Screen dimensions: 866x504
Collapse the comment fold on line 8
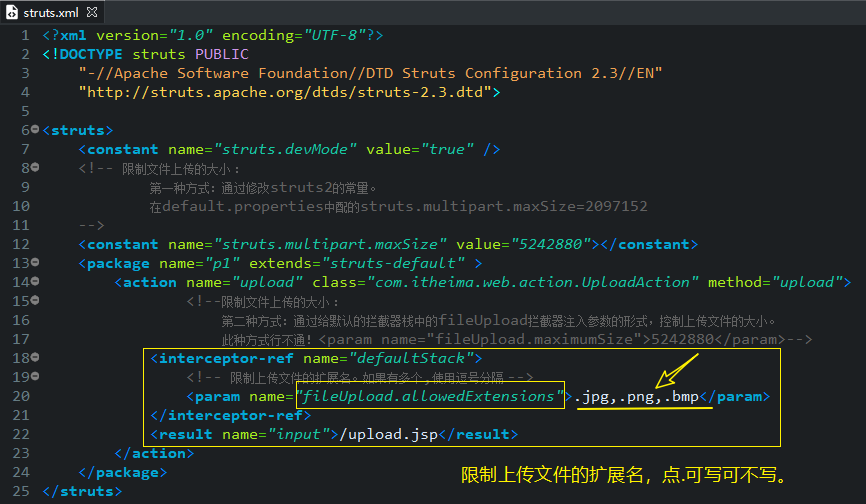pos(35,167)
